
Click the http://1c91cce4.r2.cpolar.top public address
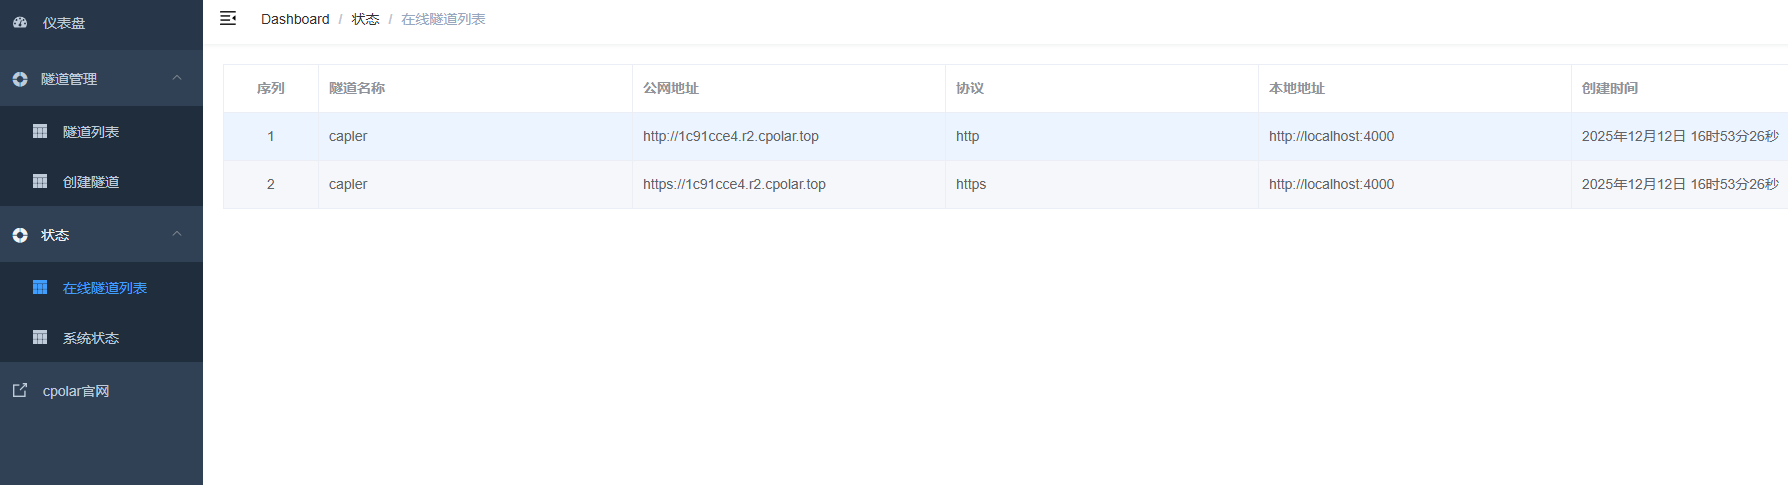point(730,136)
